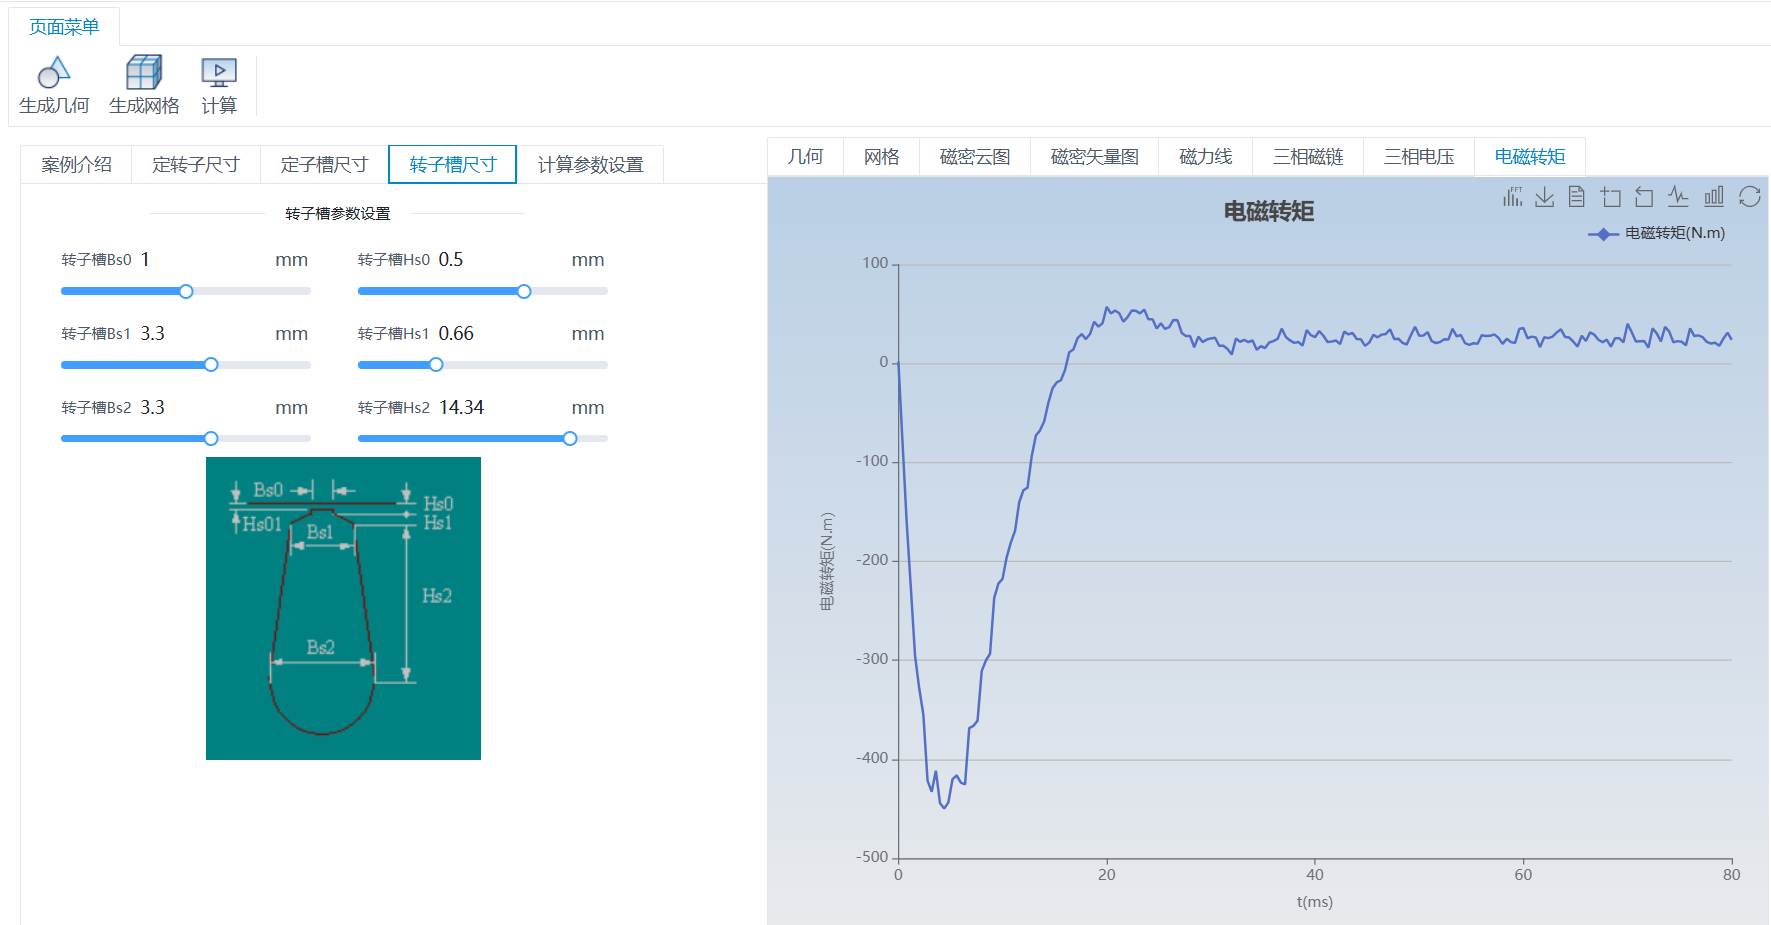This screenshot has width=1771, height=925.
Task: Click the 转子槽Bs0 value 1
Action: point(145,260)
